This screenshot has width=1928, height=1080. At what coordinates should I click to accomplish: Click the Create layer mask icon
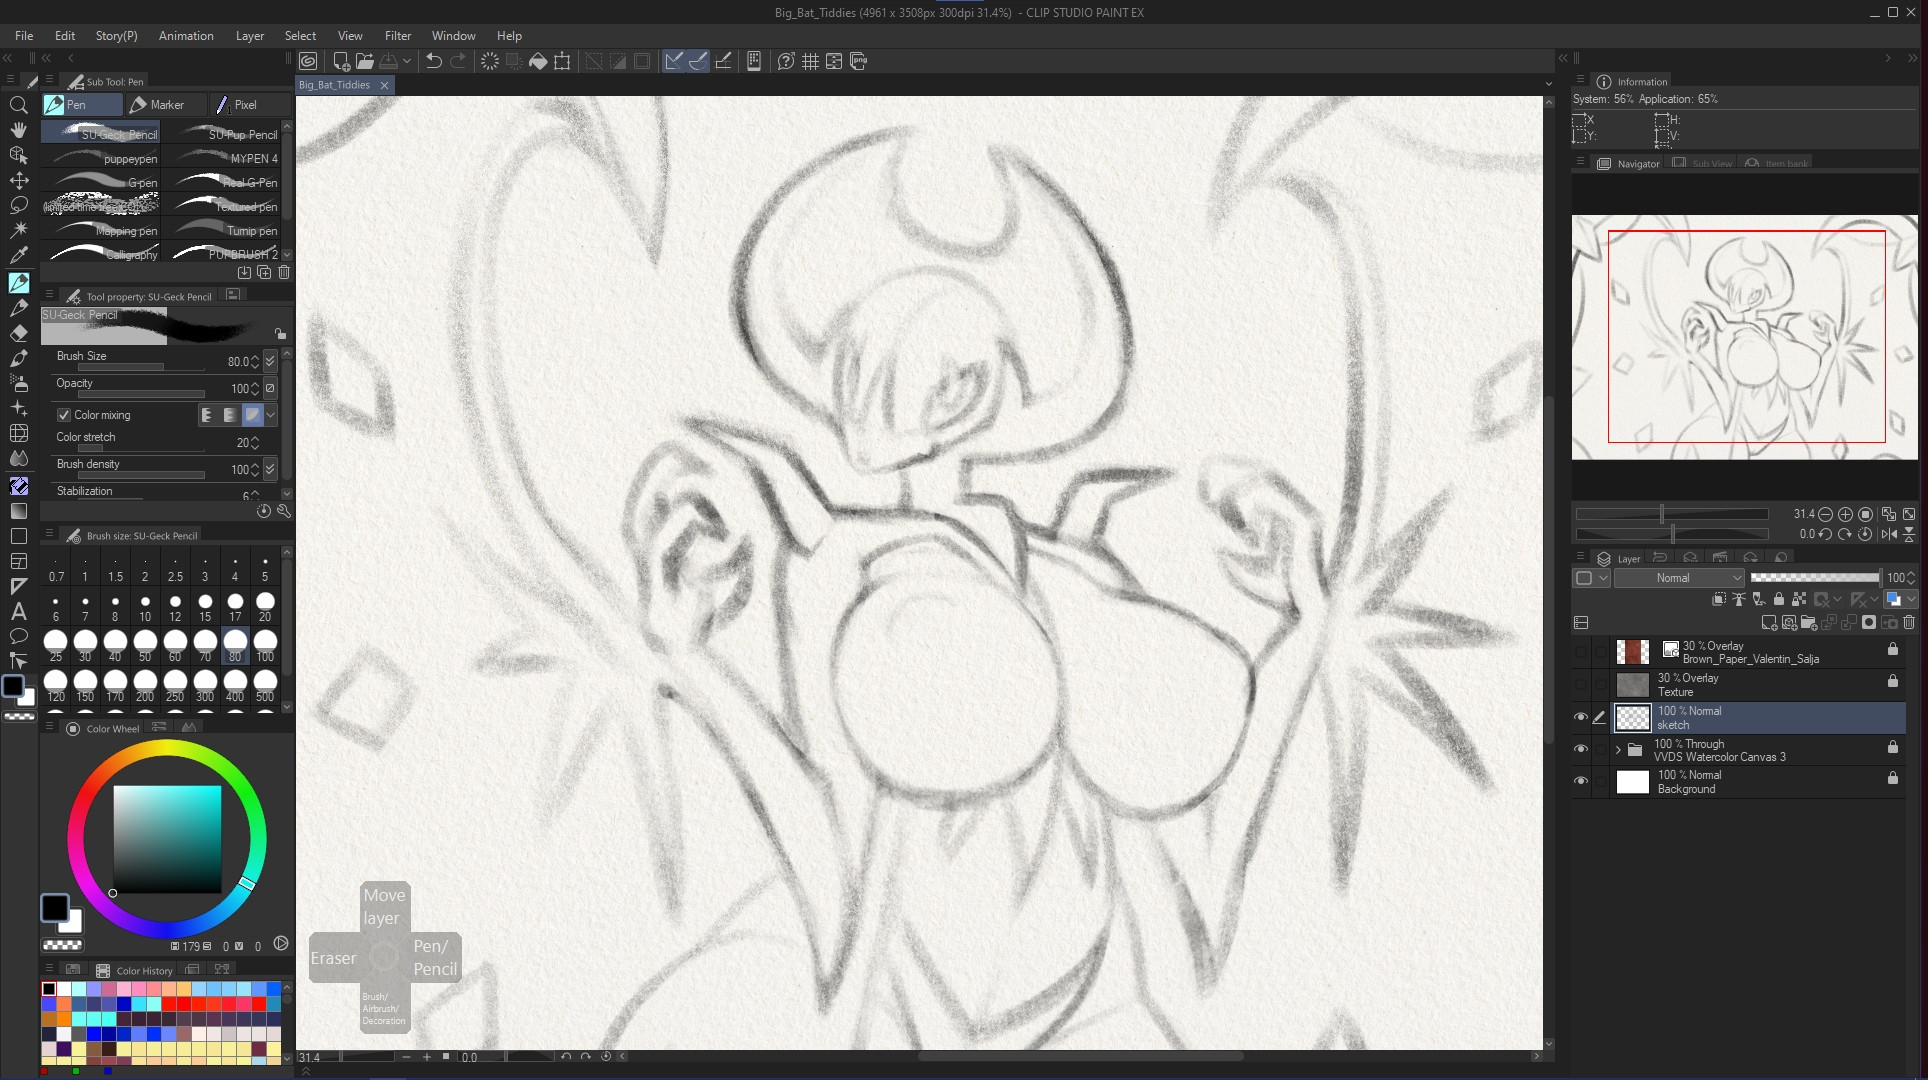(x=1869, y=623)
